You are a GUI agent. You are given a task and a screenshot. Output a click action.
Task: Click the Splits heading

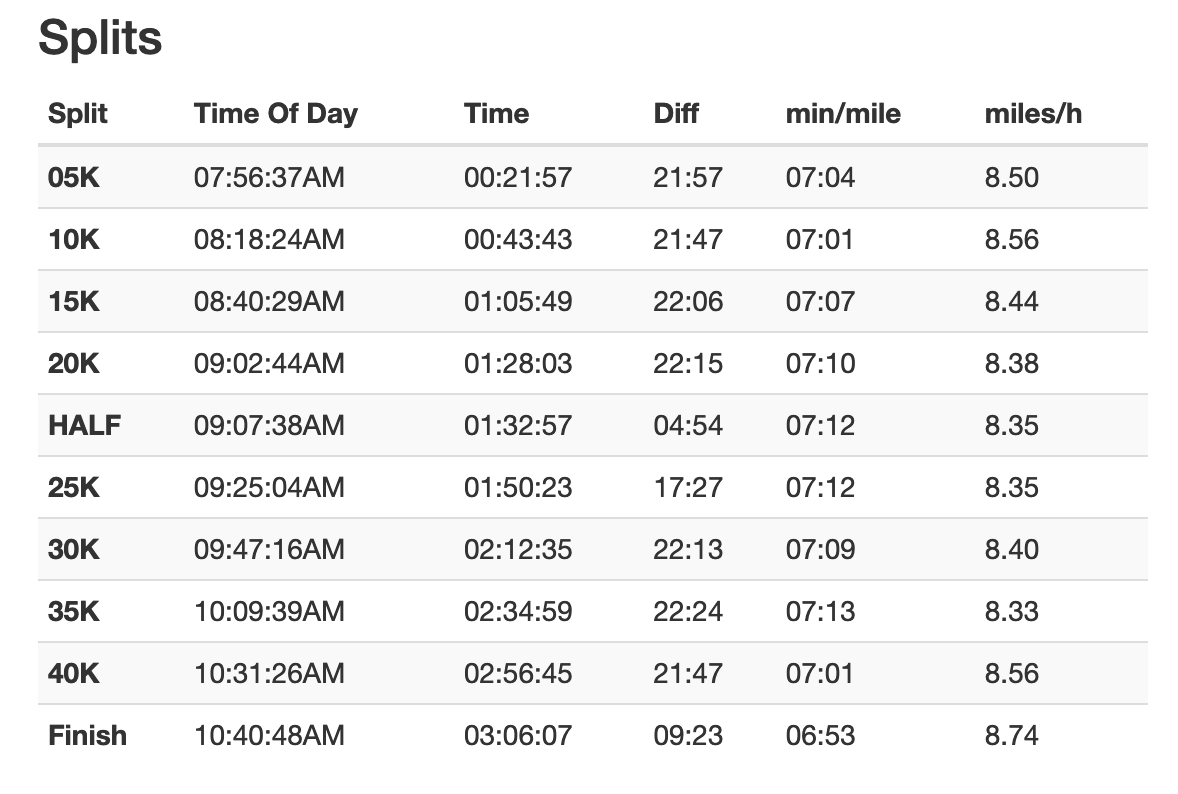[x=100, y=39]
